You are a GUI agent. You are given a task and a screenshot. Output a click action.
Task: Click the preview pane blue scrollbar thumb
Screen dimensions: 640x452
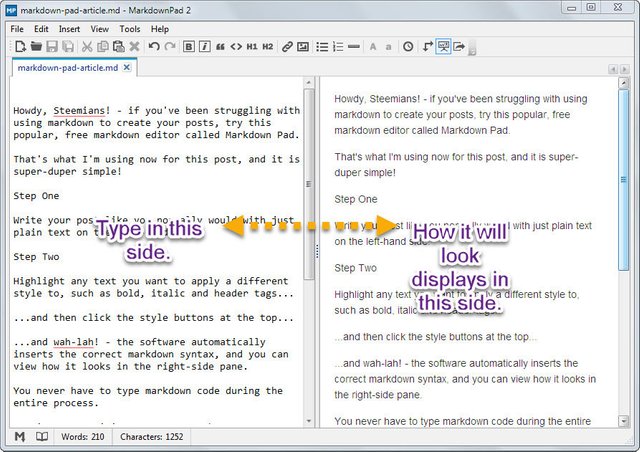click(623, 180)
